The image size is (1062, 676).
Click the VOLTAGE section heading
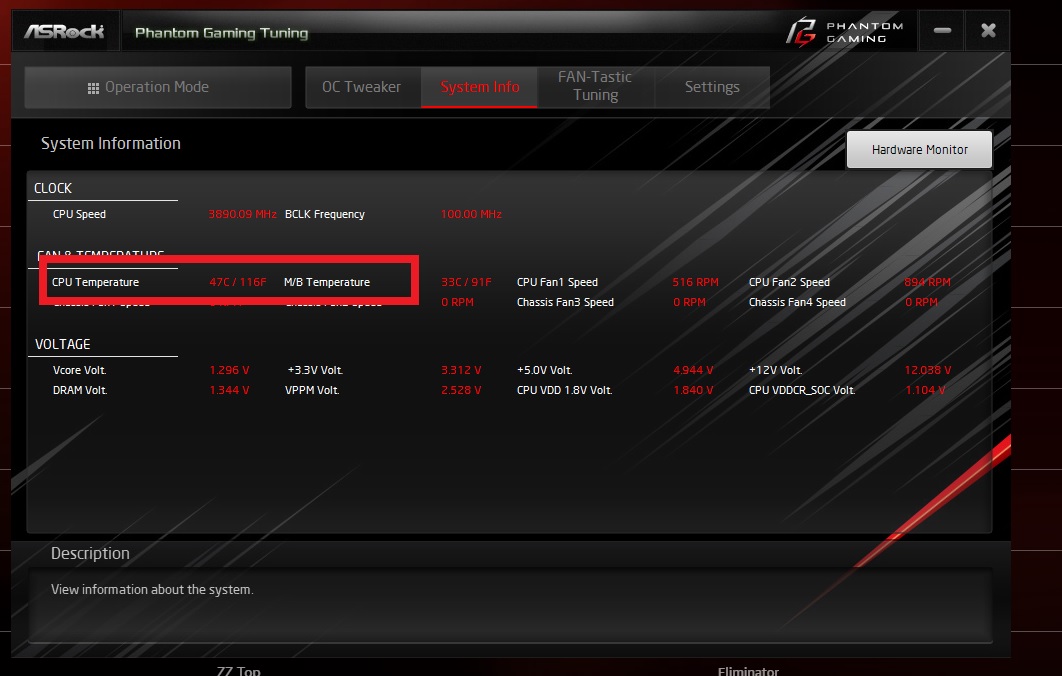62,344
